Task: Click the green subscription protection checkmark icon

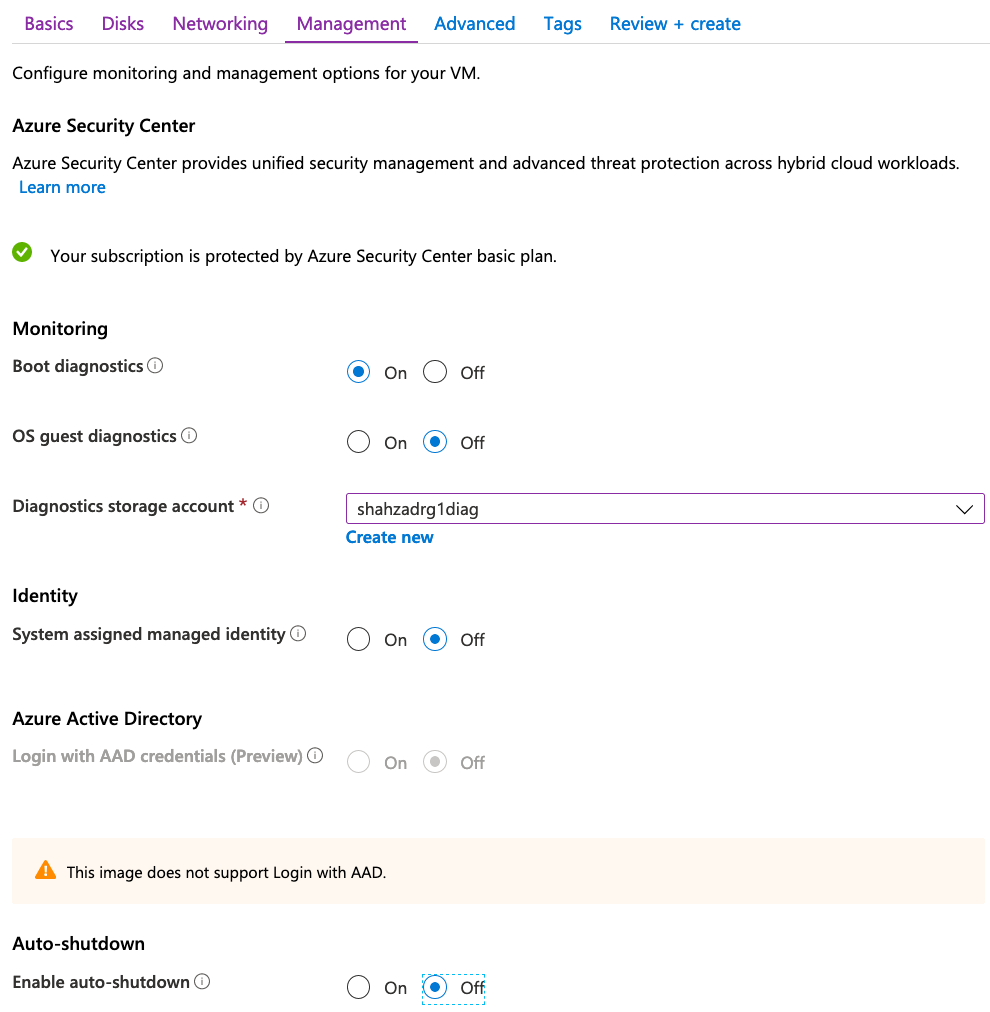Action: click(x=22, y=251)
